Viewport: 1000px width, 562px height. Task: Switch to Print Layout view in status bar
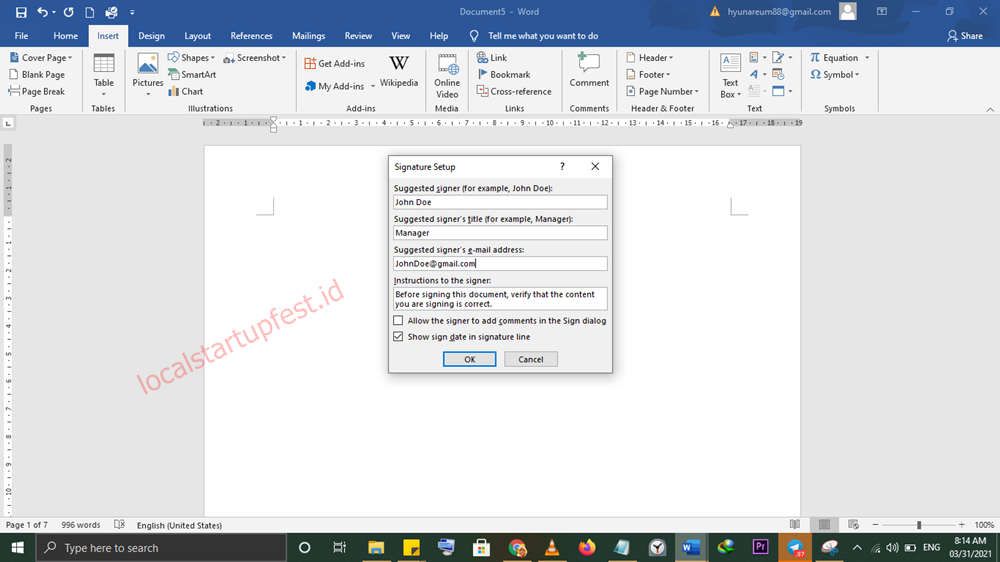coord(824,524)
